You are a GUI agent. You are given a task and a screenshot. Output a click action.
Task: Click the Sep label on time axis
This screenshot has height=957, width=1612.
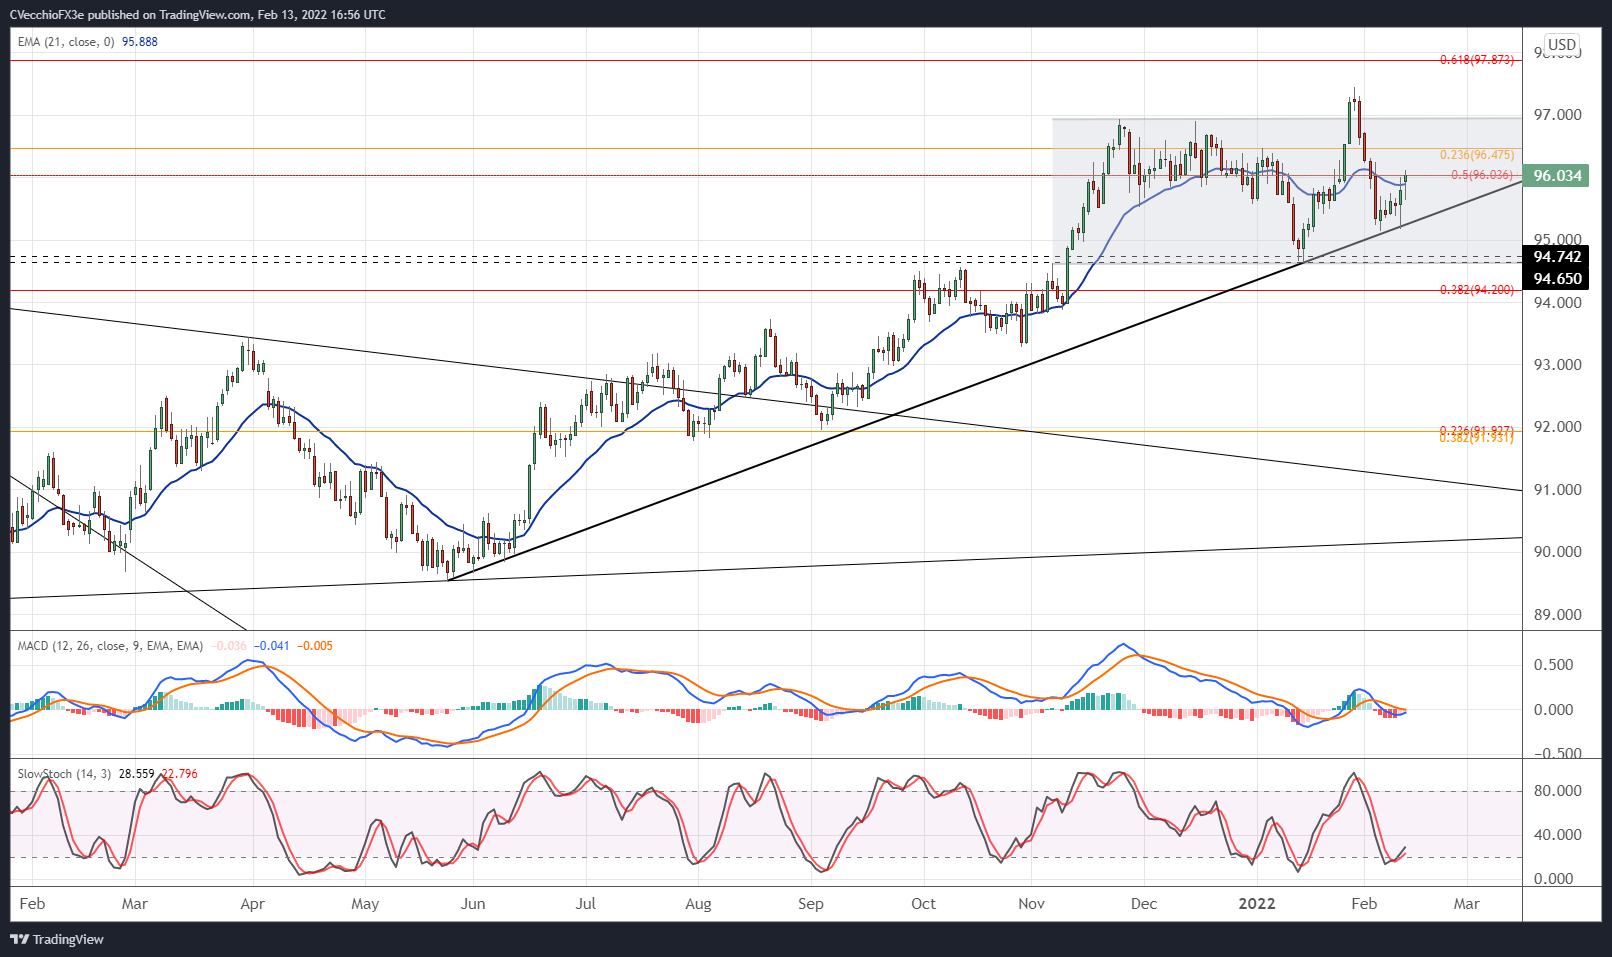point(810,904)
